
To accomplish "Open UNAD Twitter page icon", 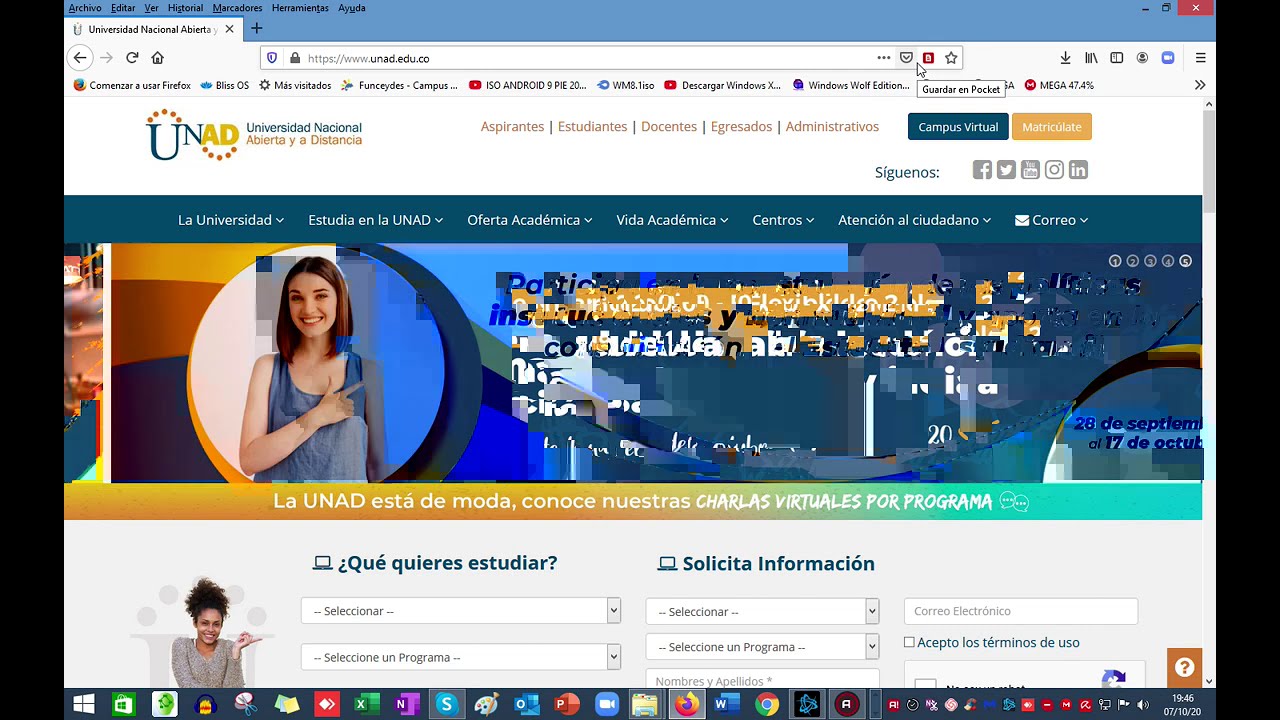I will tap(1006, 170).
